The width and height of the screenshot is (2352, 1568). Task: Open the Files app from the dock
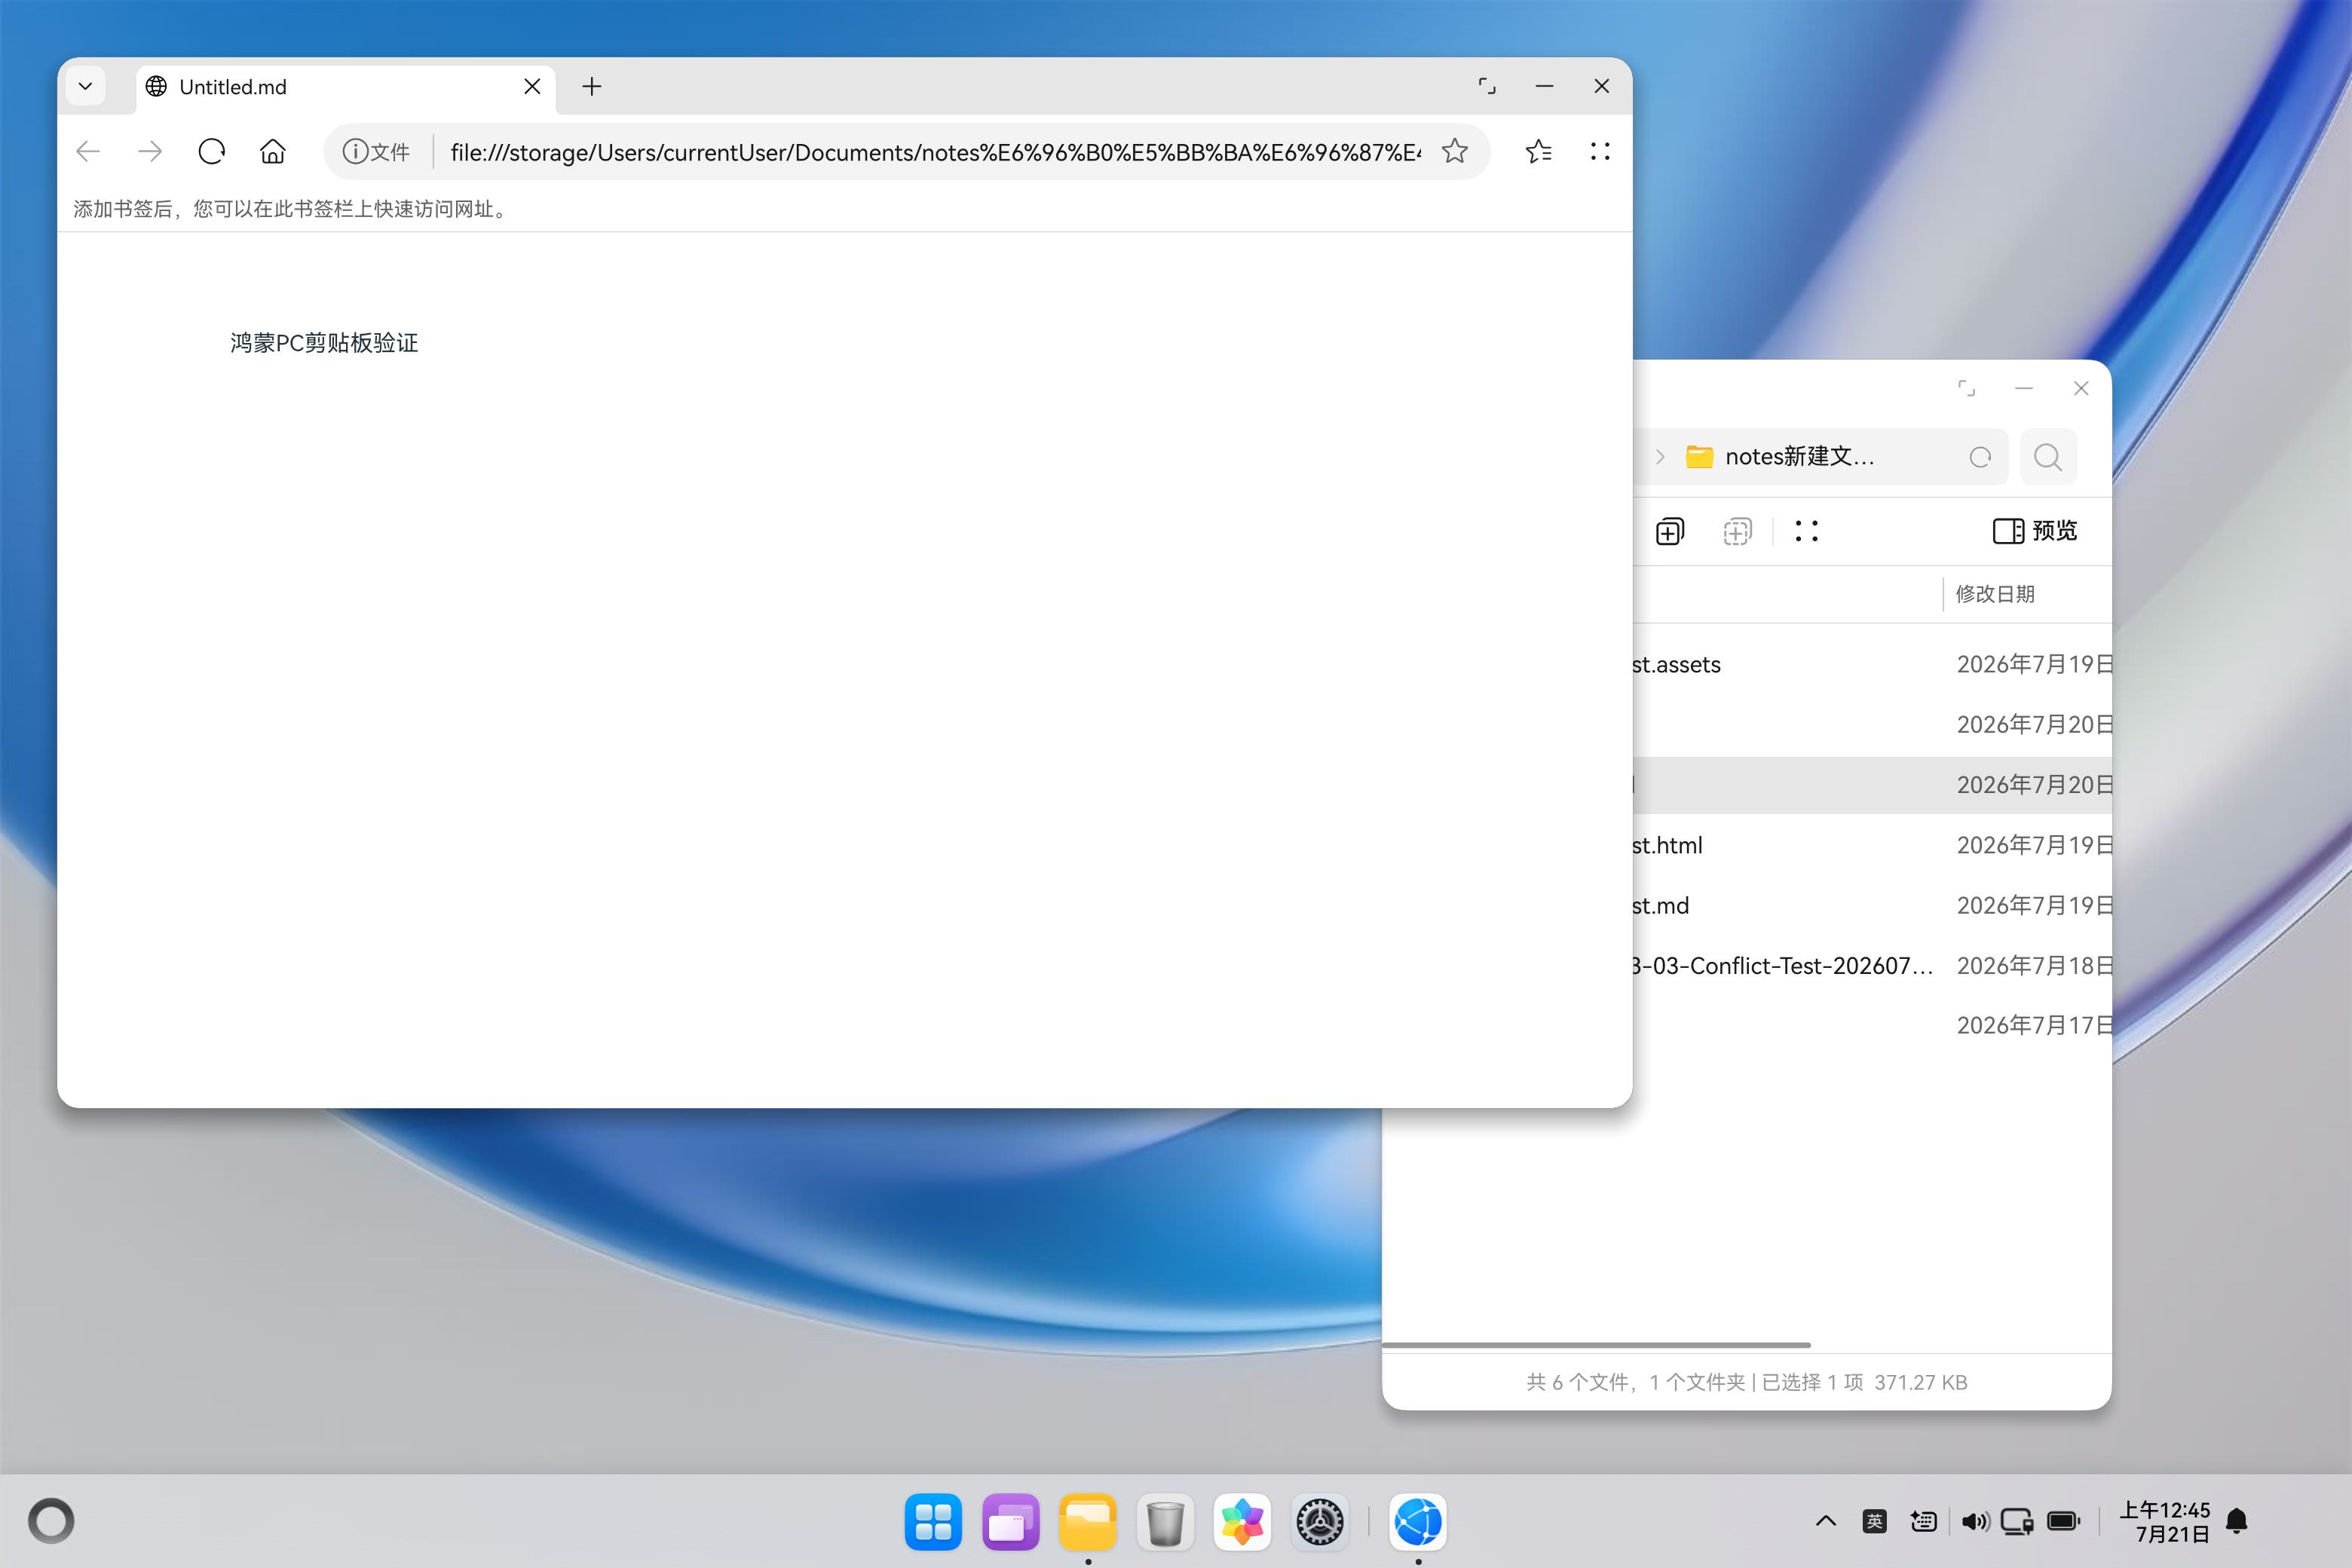point(1088,1522)
